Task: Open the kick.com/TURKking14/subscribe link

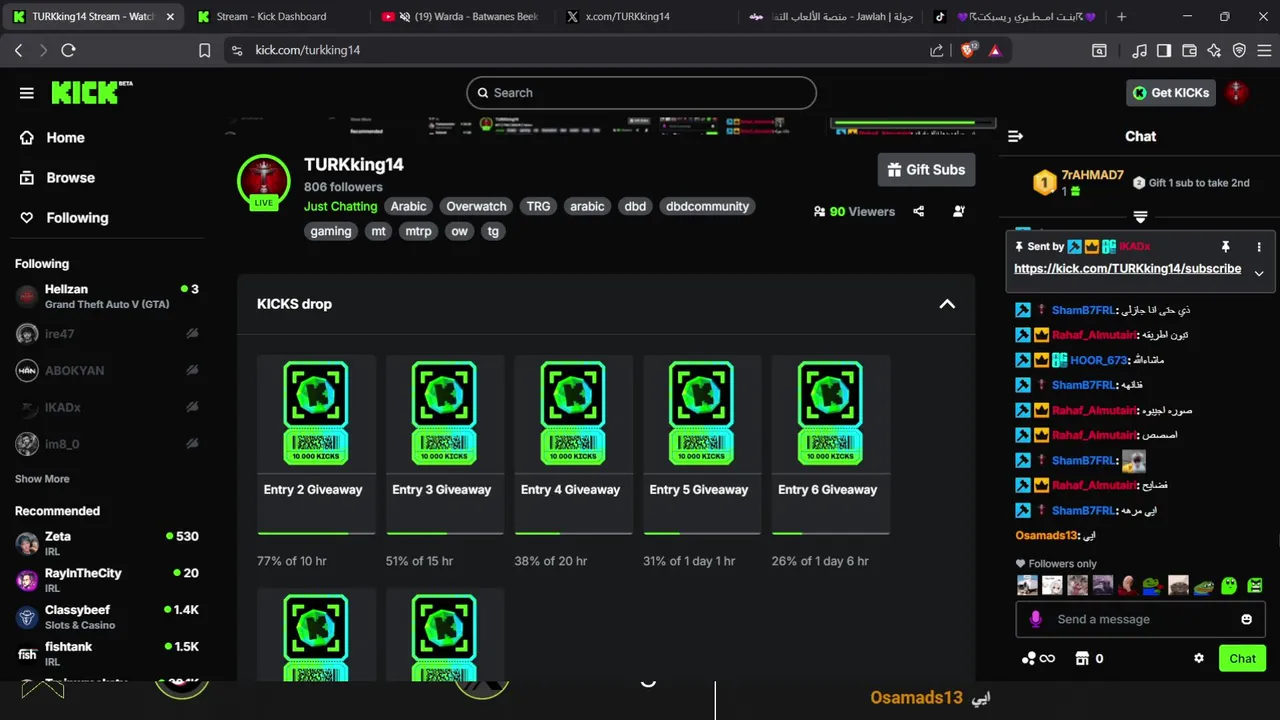Action: coord(1127,269)
